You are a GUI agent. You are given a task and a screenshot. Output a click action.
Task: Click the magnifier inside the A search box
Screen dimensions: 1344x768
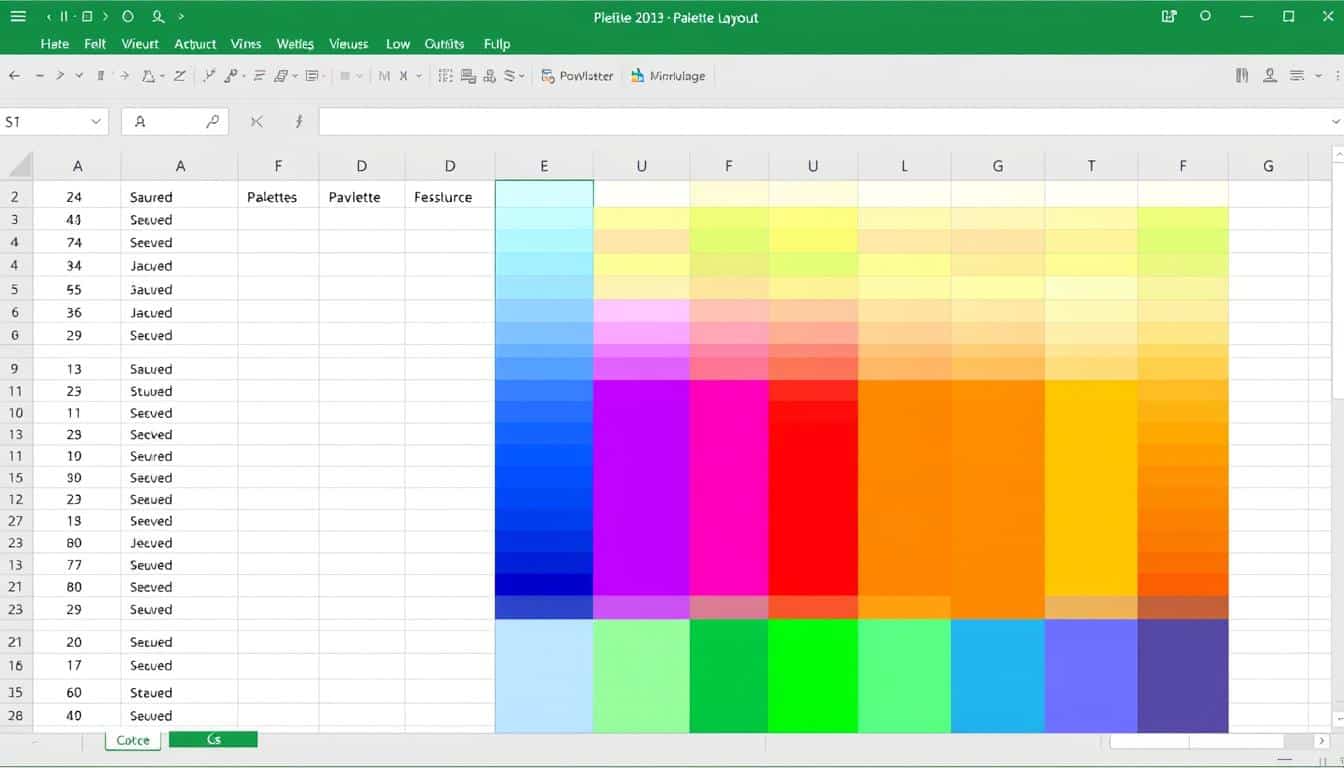(x=212, y=121)
